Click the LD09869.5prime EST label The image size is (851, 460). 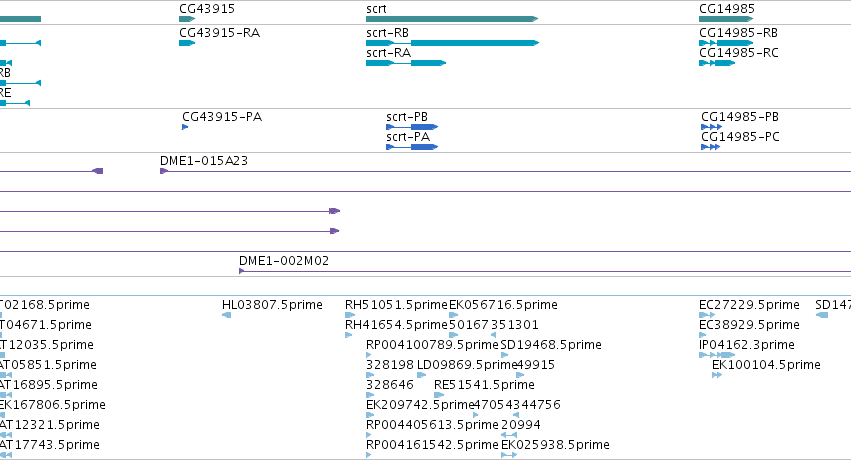(467, 365)
